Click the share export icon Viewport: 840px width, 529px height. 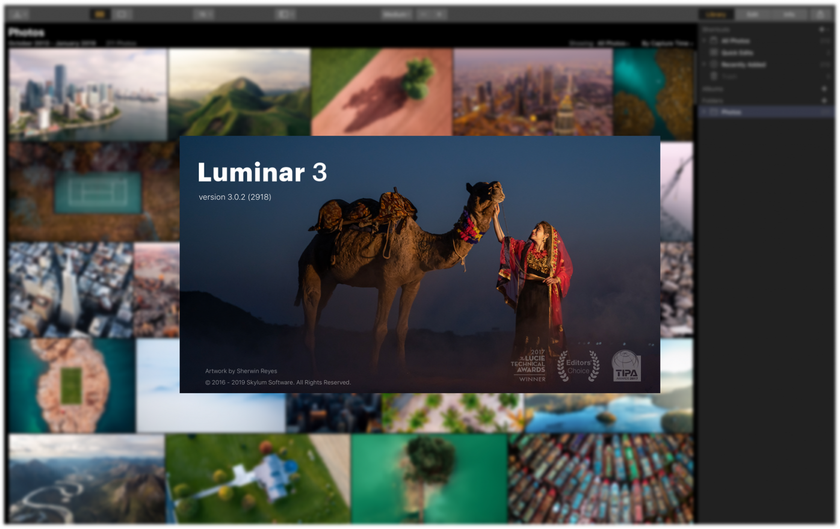pyautogui.click(x=822, y=14)
